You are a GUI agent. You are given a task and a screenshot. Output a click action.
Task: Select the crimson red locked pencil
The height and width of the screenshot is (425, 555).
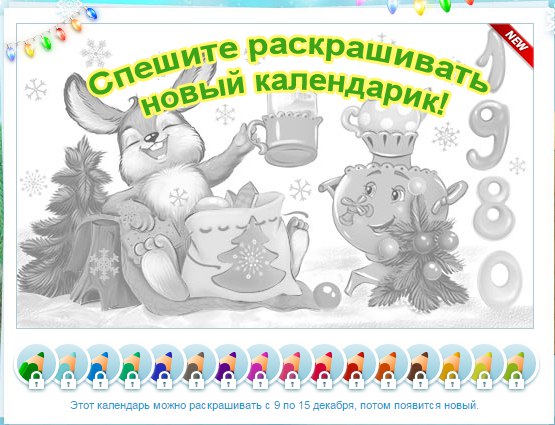point(324,365)
